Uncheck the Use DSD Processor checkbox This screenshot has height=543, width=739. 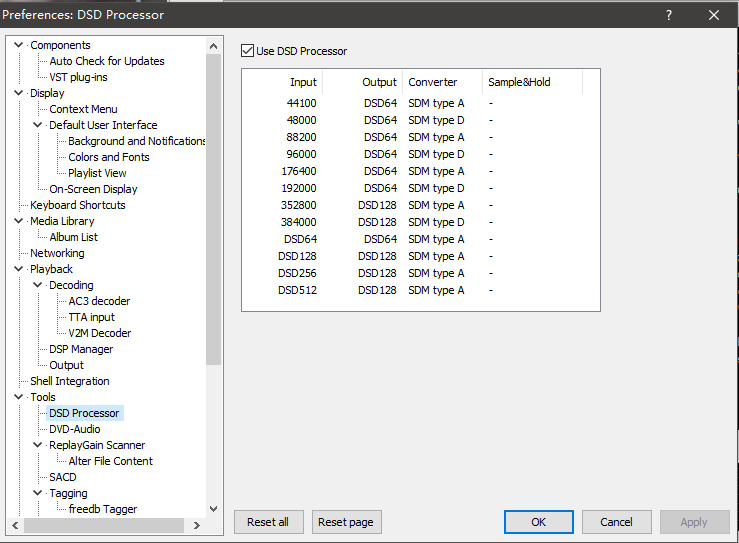[x=248, y=51]
